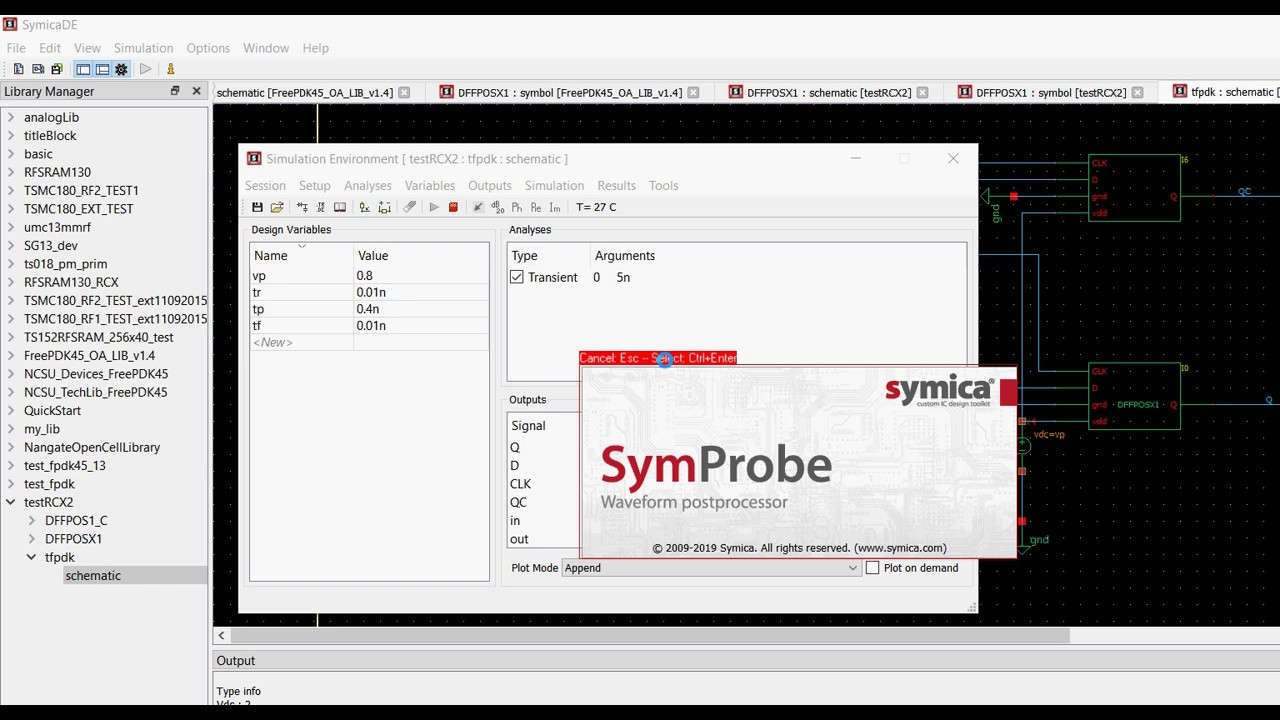Click the Name column header in Design Variables
Viewport: 1280px width, 720px height.
301,256
